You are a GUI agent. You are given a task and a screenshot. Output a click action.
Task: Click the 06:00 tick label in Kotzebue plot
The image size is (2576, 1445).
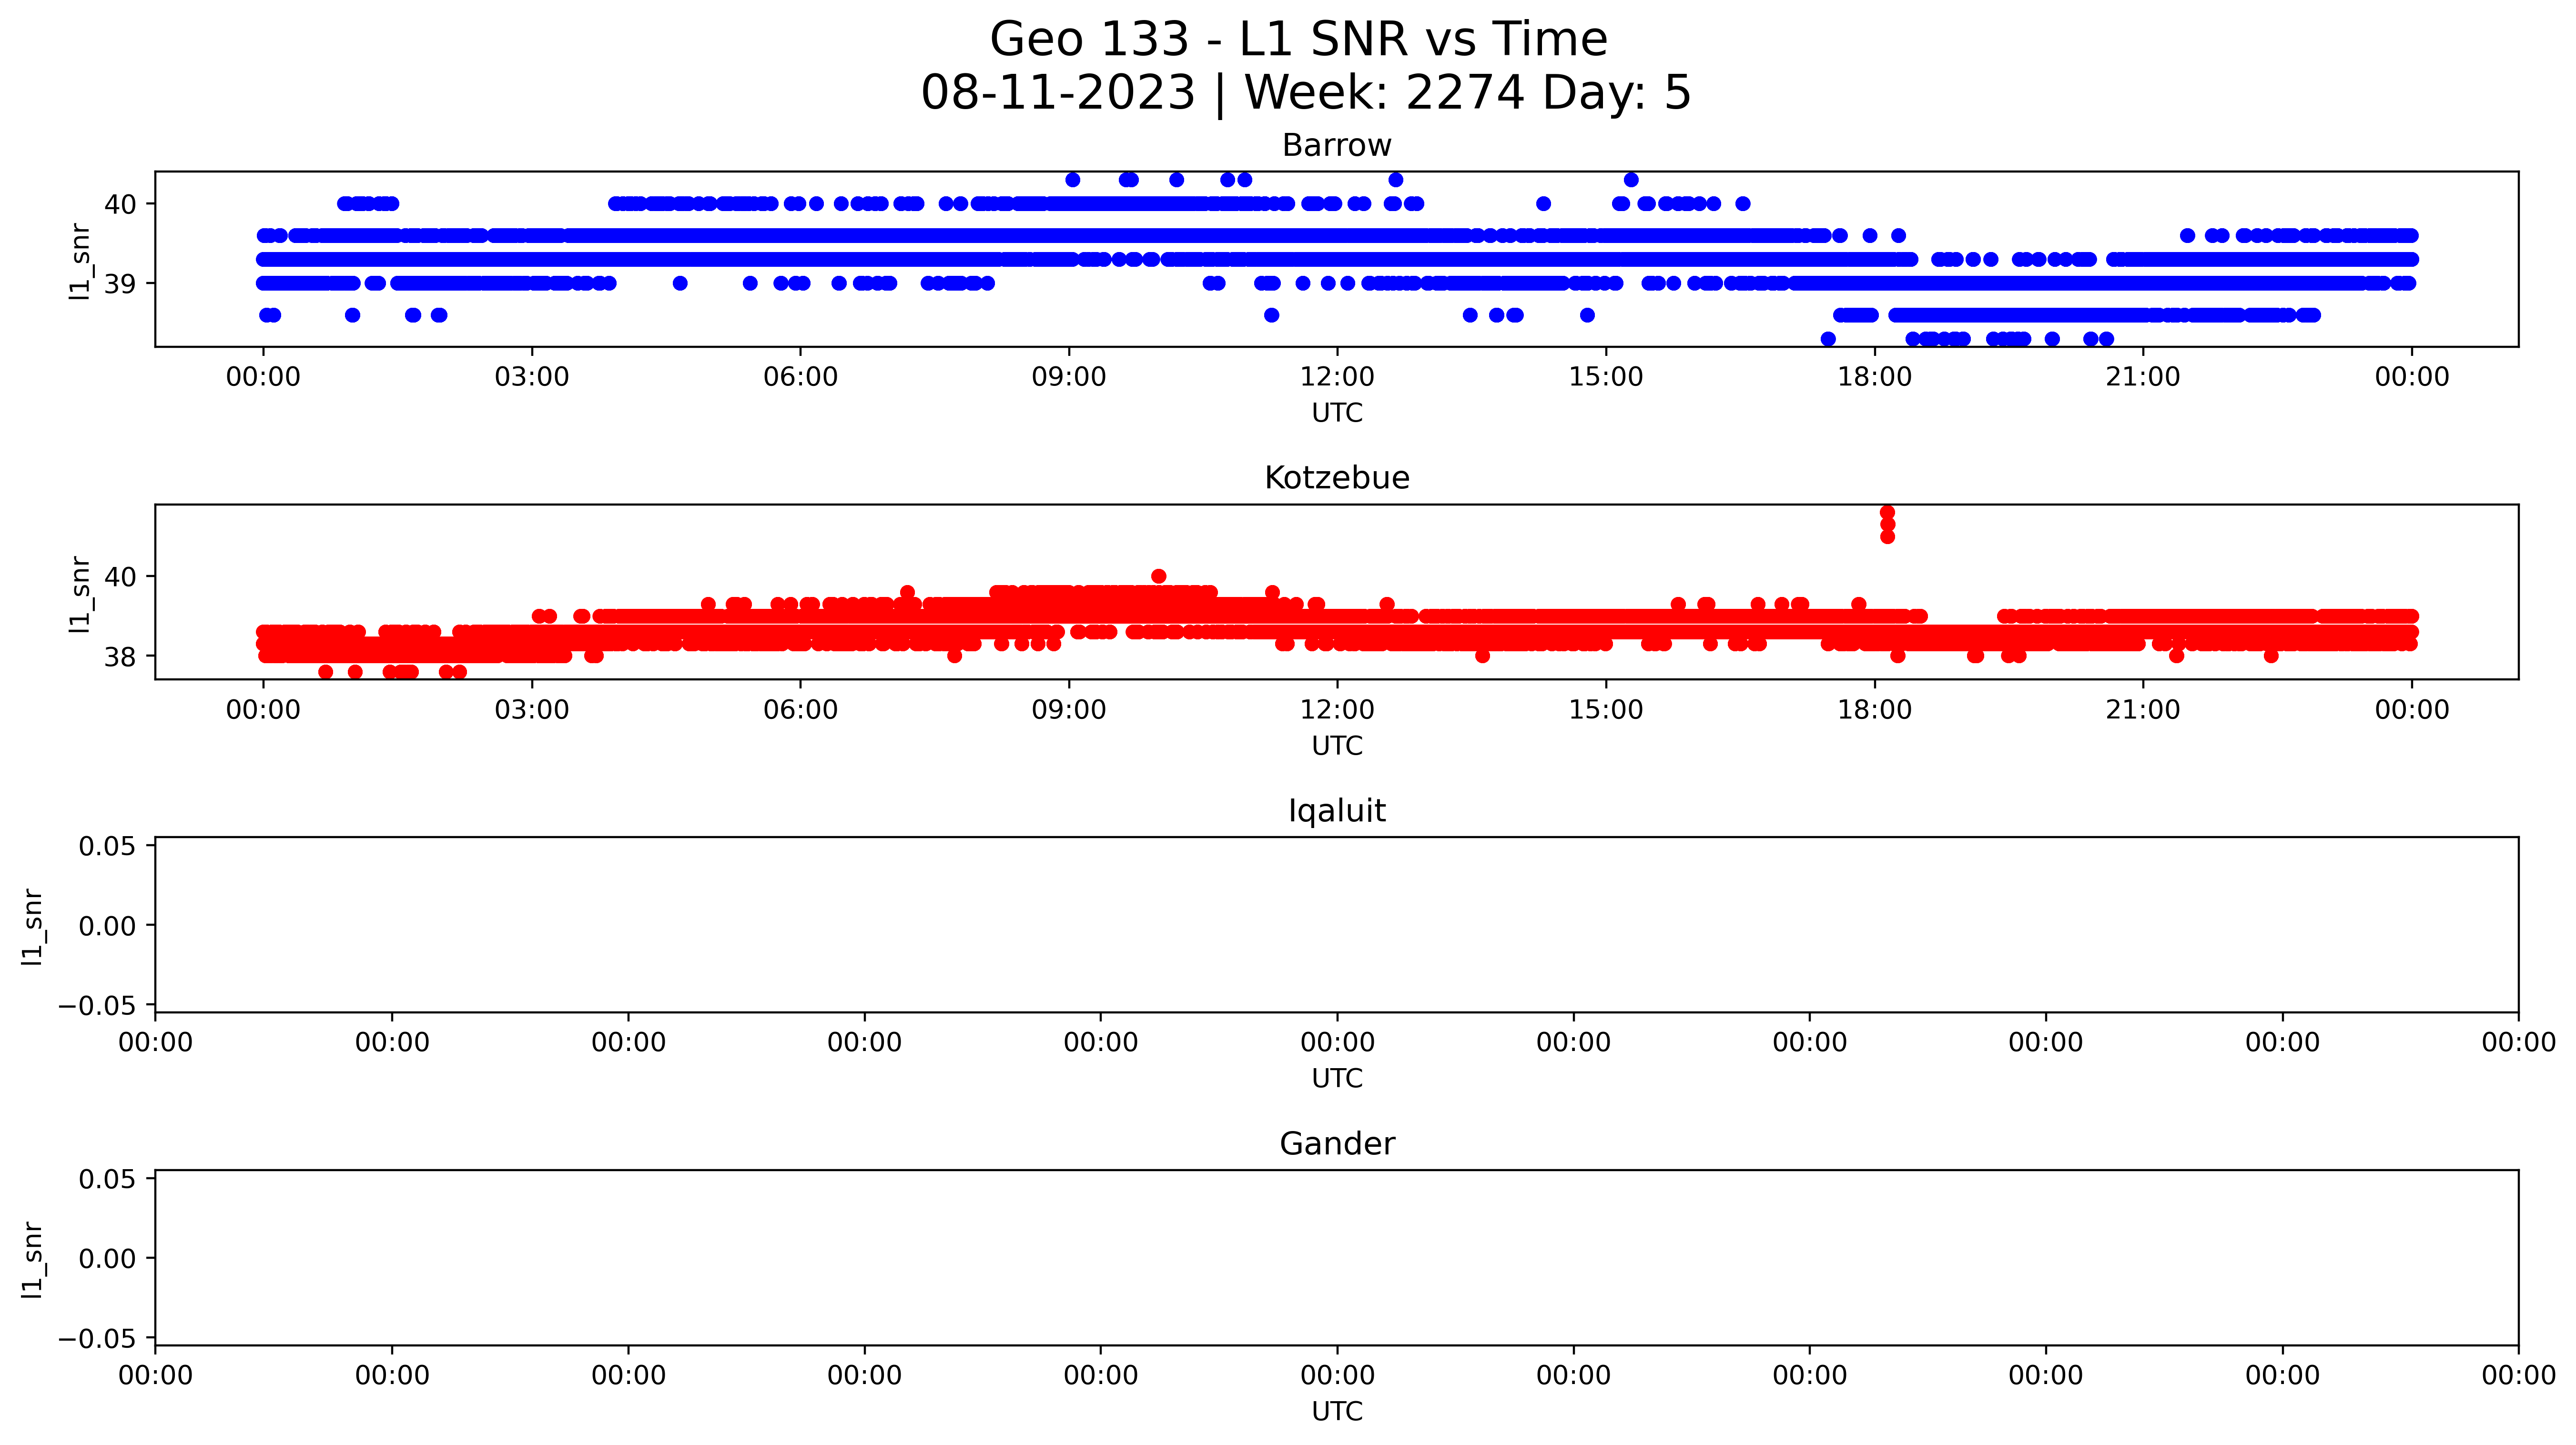pos(800,710)
